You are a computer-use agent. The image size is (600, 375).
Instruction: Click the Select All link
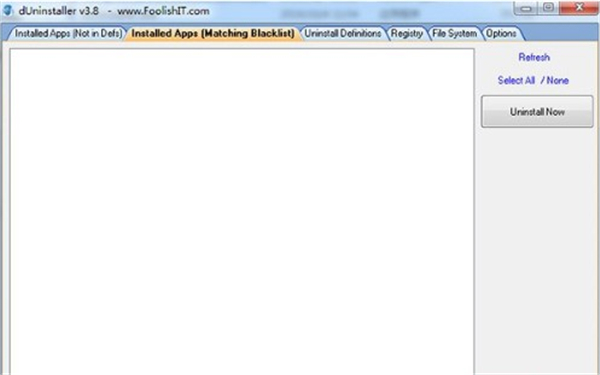(x=516, y=80)
